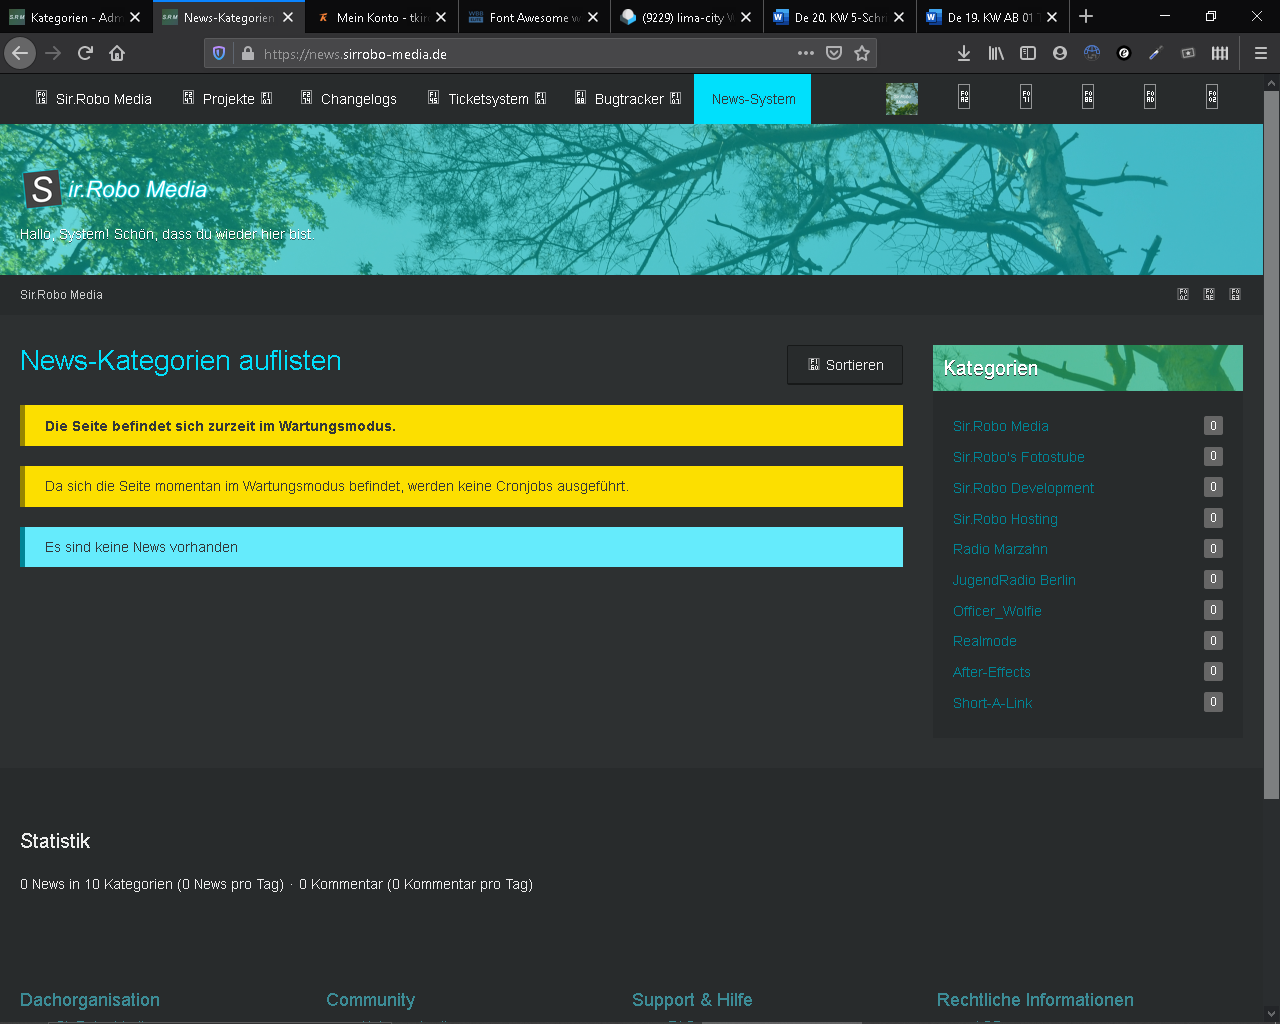Save the page to Pocket

tap(834, 53)
